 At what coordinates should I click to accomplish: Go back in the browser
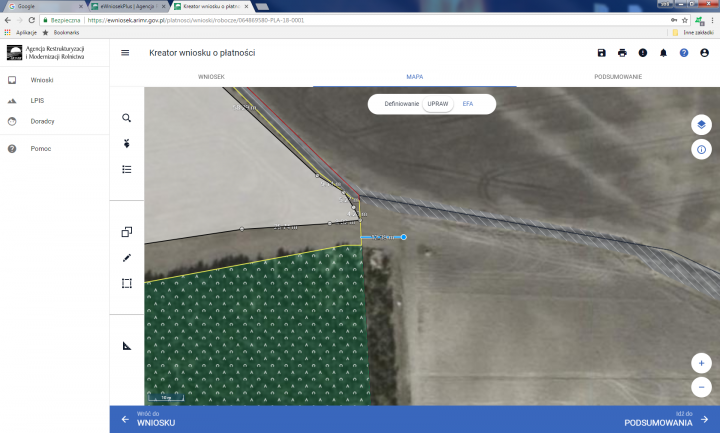[7, 20]
